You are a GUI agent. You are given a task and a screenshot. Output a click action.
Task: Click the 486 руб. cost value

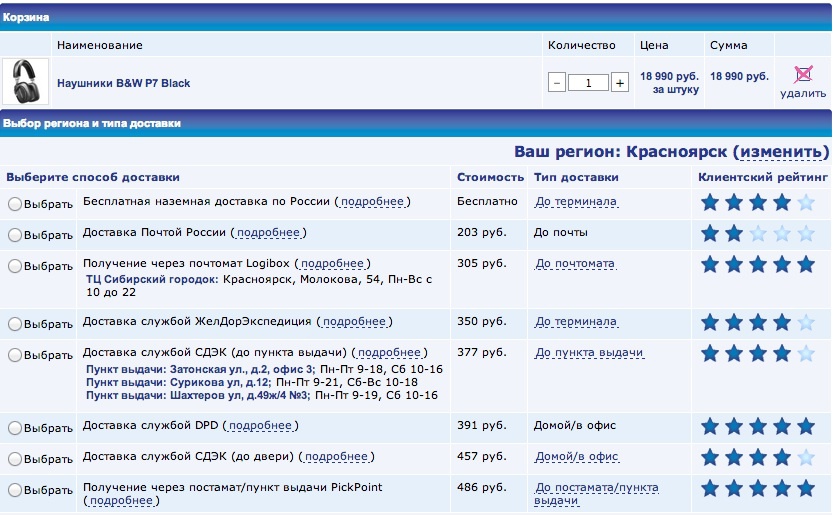tap(481, 487)
